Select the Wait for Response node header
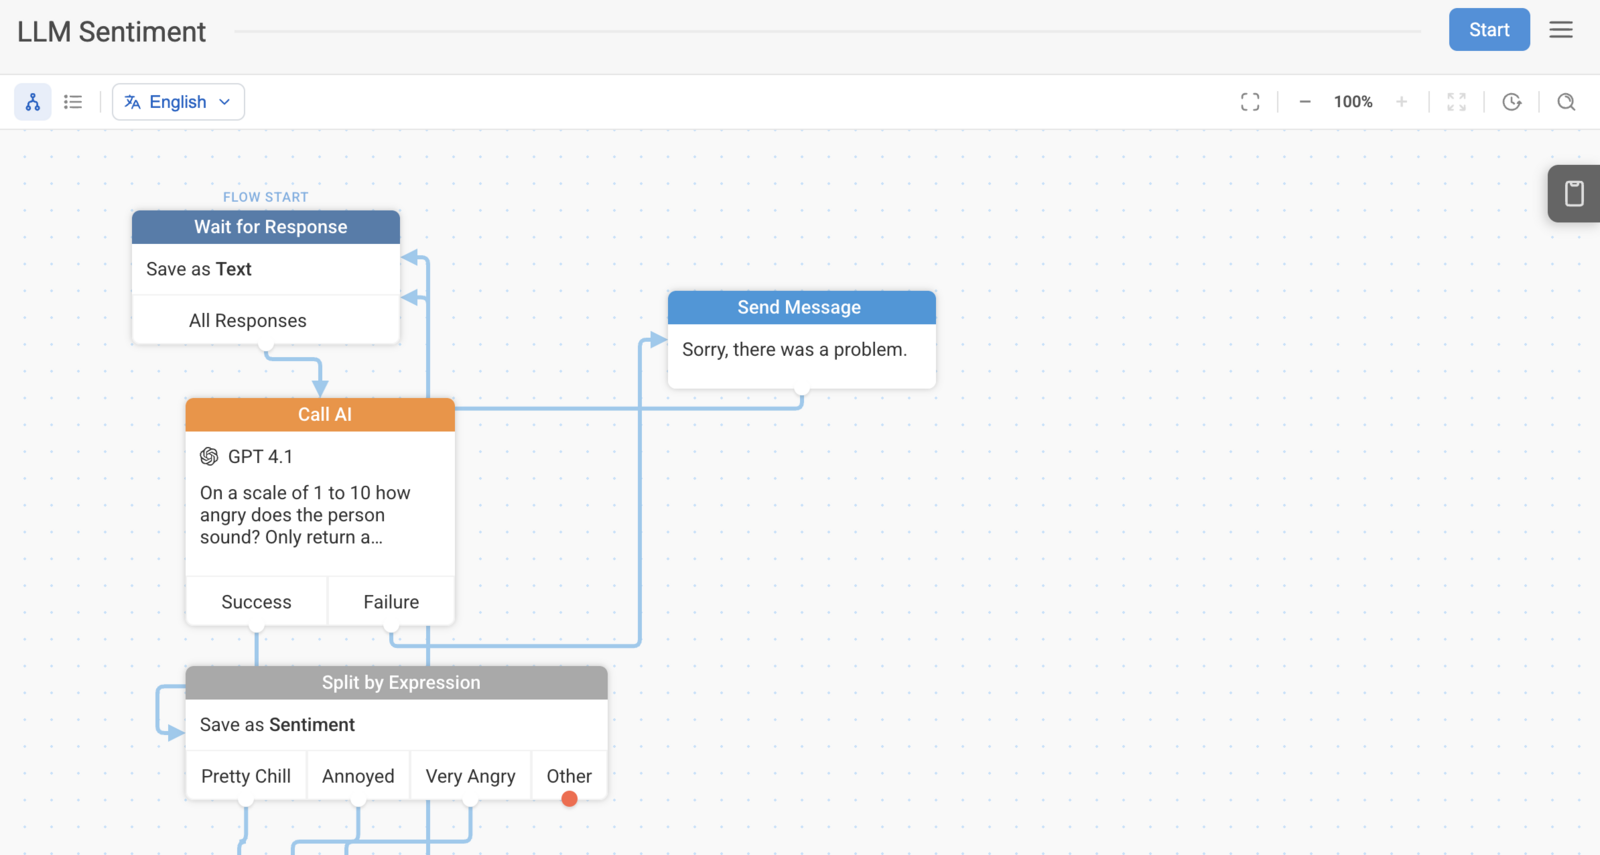The width and height of the screenshot is (1600, 855). coord(266,227)
